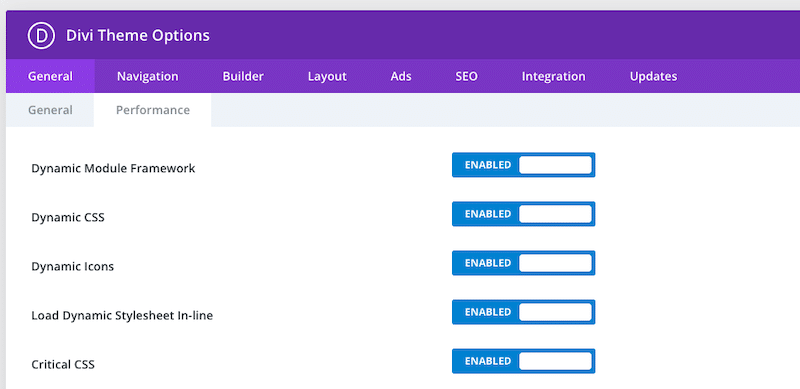
Task: Switch to the Navigation tab
Action: tap(147, 76)
